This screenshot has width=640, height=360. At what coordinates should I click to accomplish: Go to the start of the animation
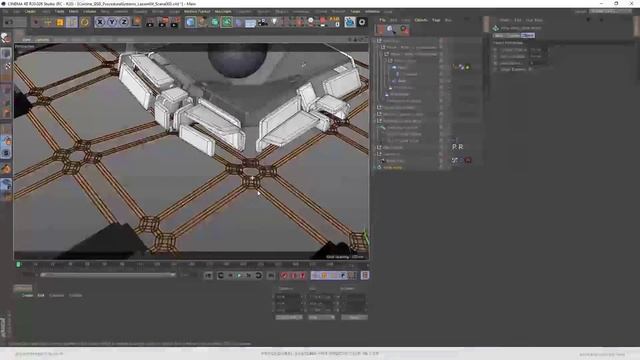(209, 276)
